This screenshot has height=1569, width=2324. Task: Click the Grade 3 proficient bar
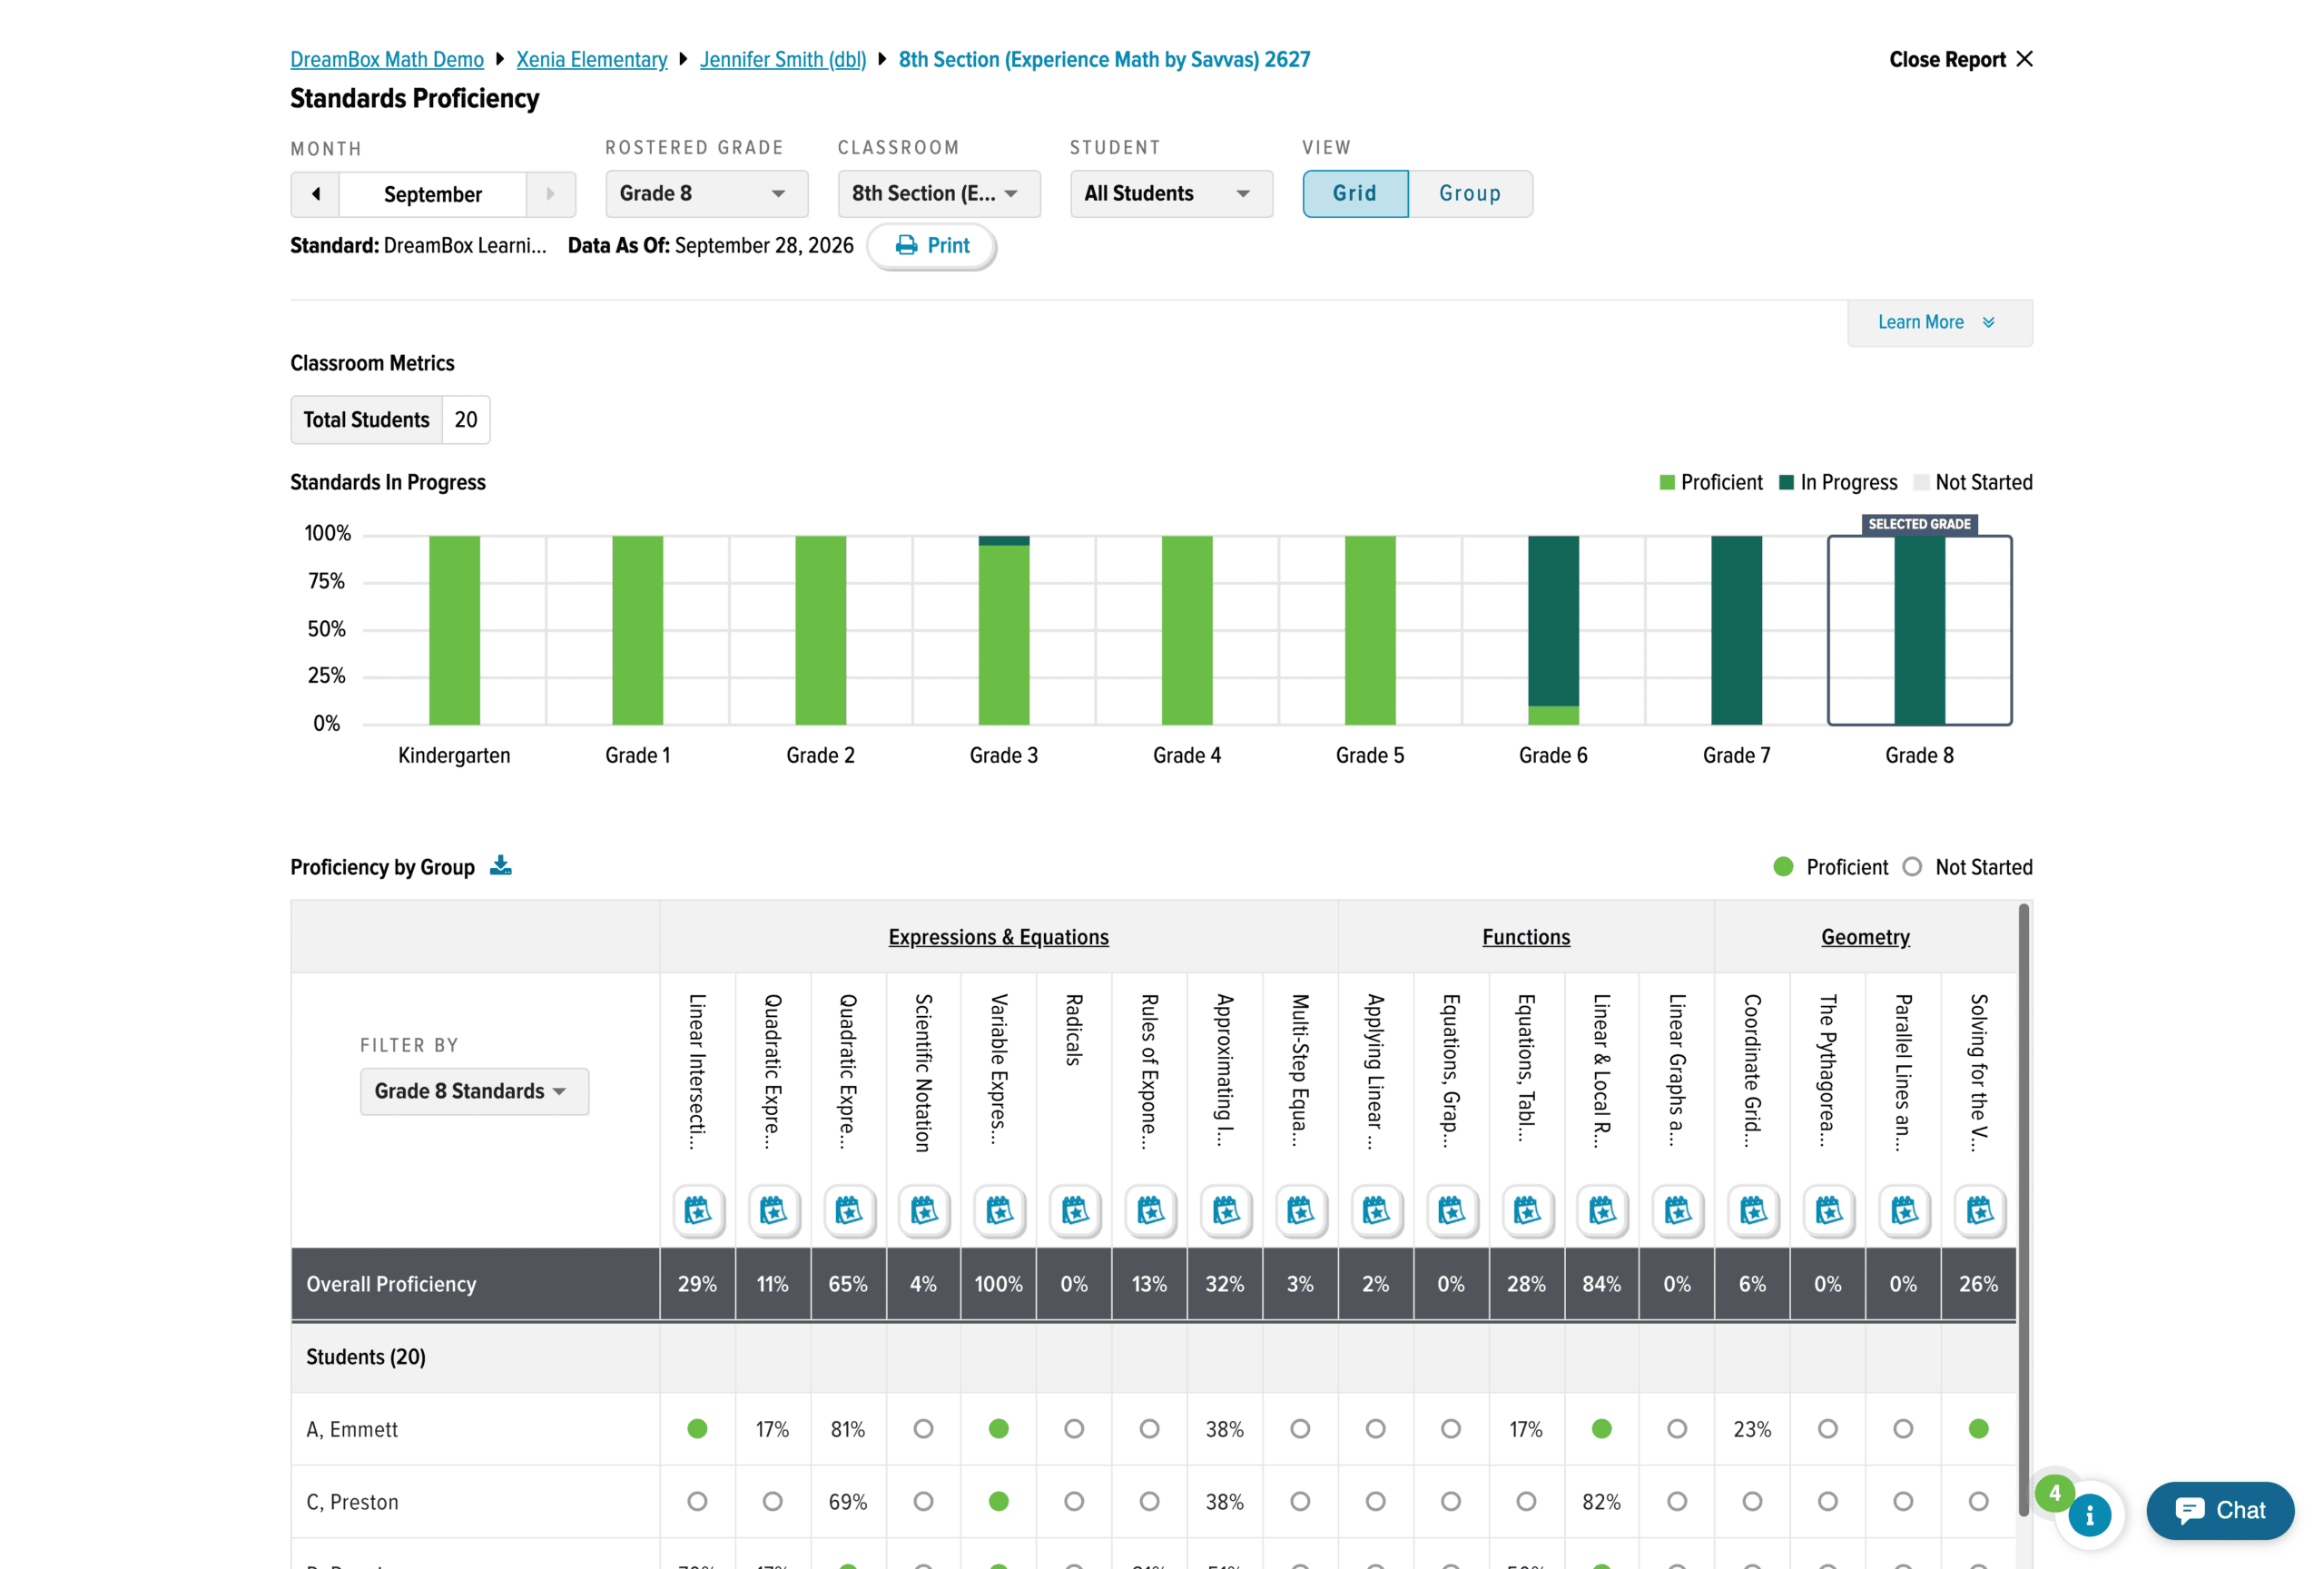point(1003,635)
